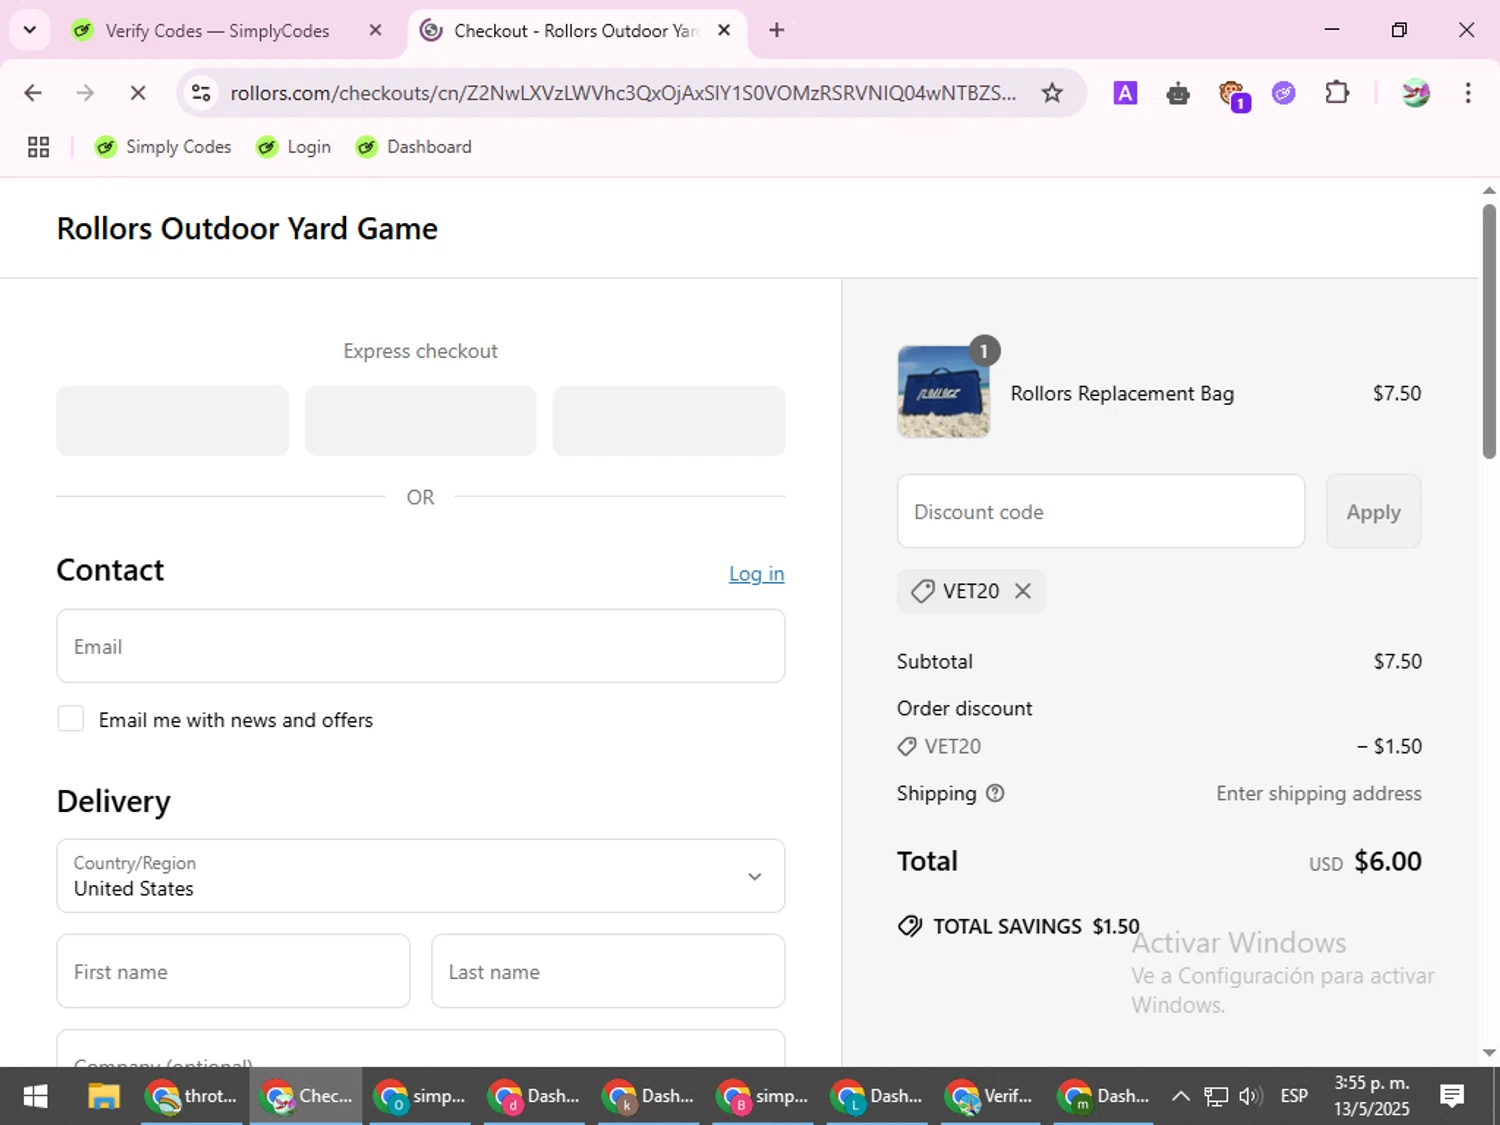Click the third express checkout button
The height and width of the screenshot is (1125, 1500).
click(x=669, y=421)
